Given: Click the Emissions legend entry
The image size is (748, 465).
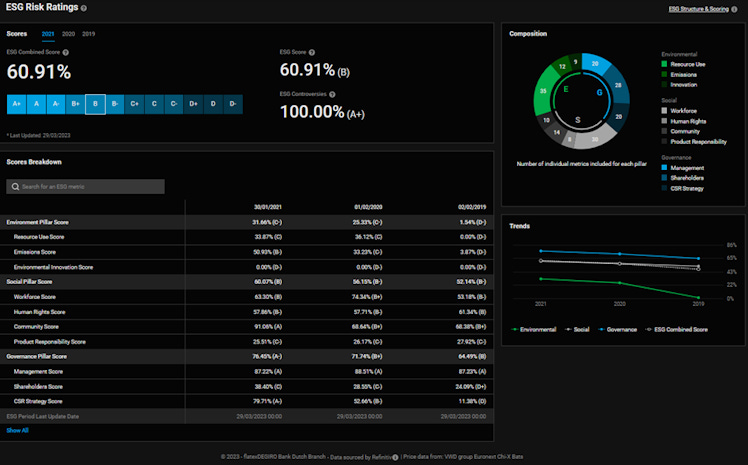Looking at the screenshot, I should point(679,74).
